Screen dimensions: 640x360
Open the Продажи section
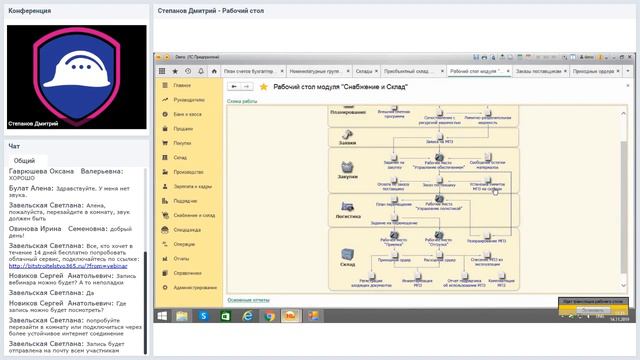183,129
